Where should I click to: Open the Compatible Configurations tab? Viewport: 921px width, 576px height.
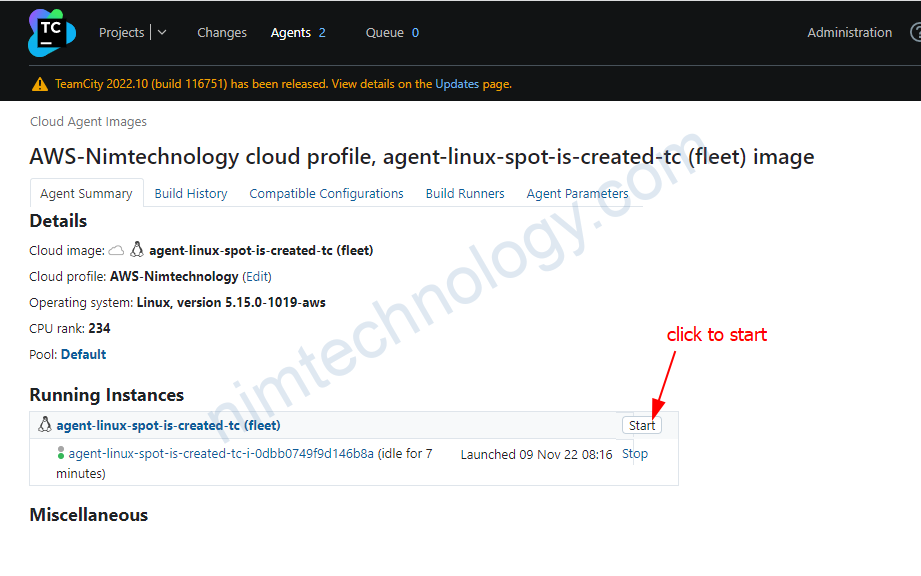pos(327,193)
